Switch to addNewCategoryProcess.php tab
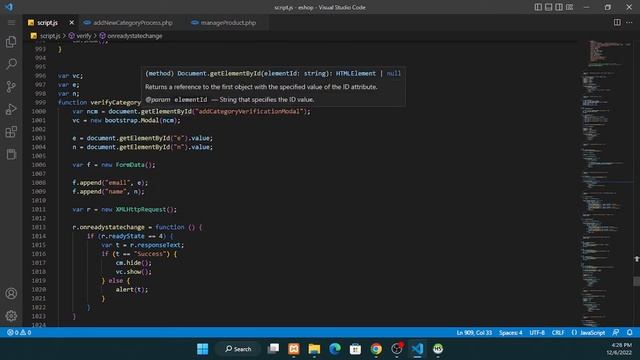This screenshot has width=640, height=360. (x=133, y=22)
